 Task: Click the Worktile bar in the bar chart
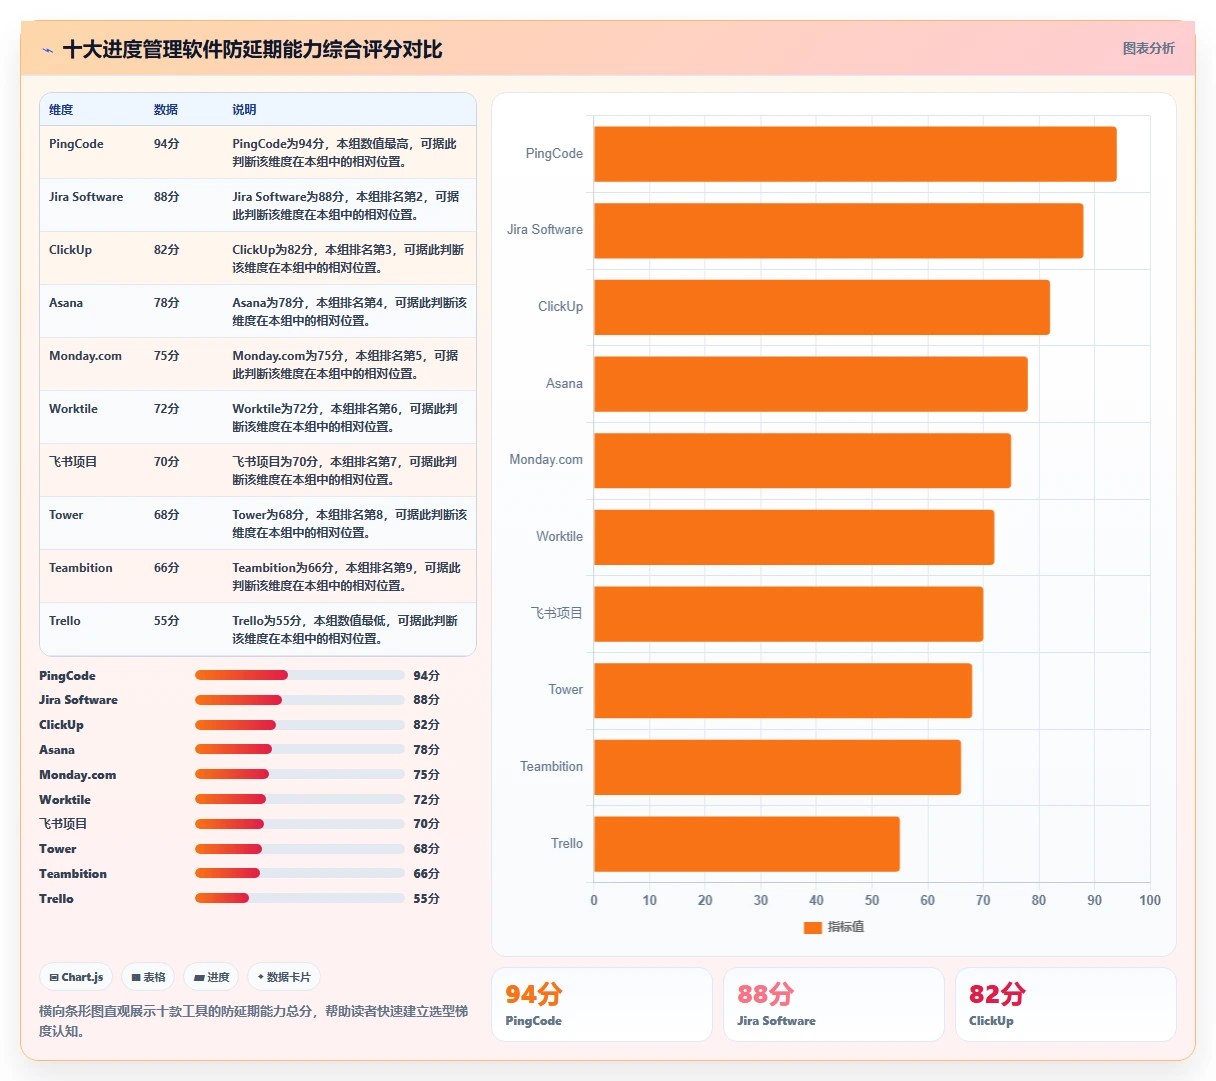tap(794, 537)
